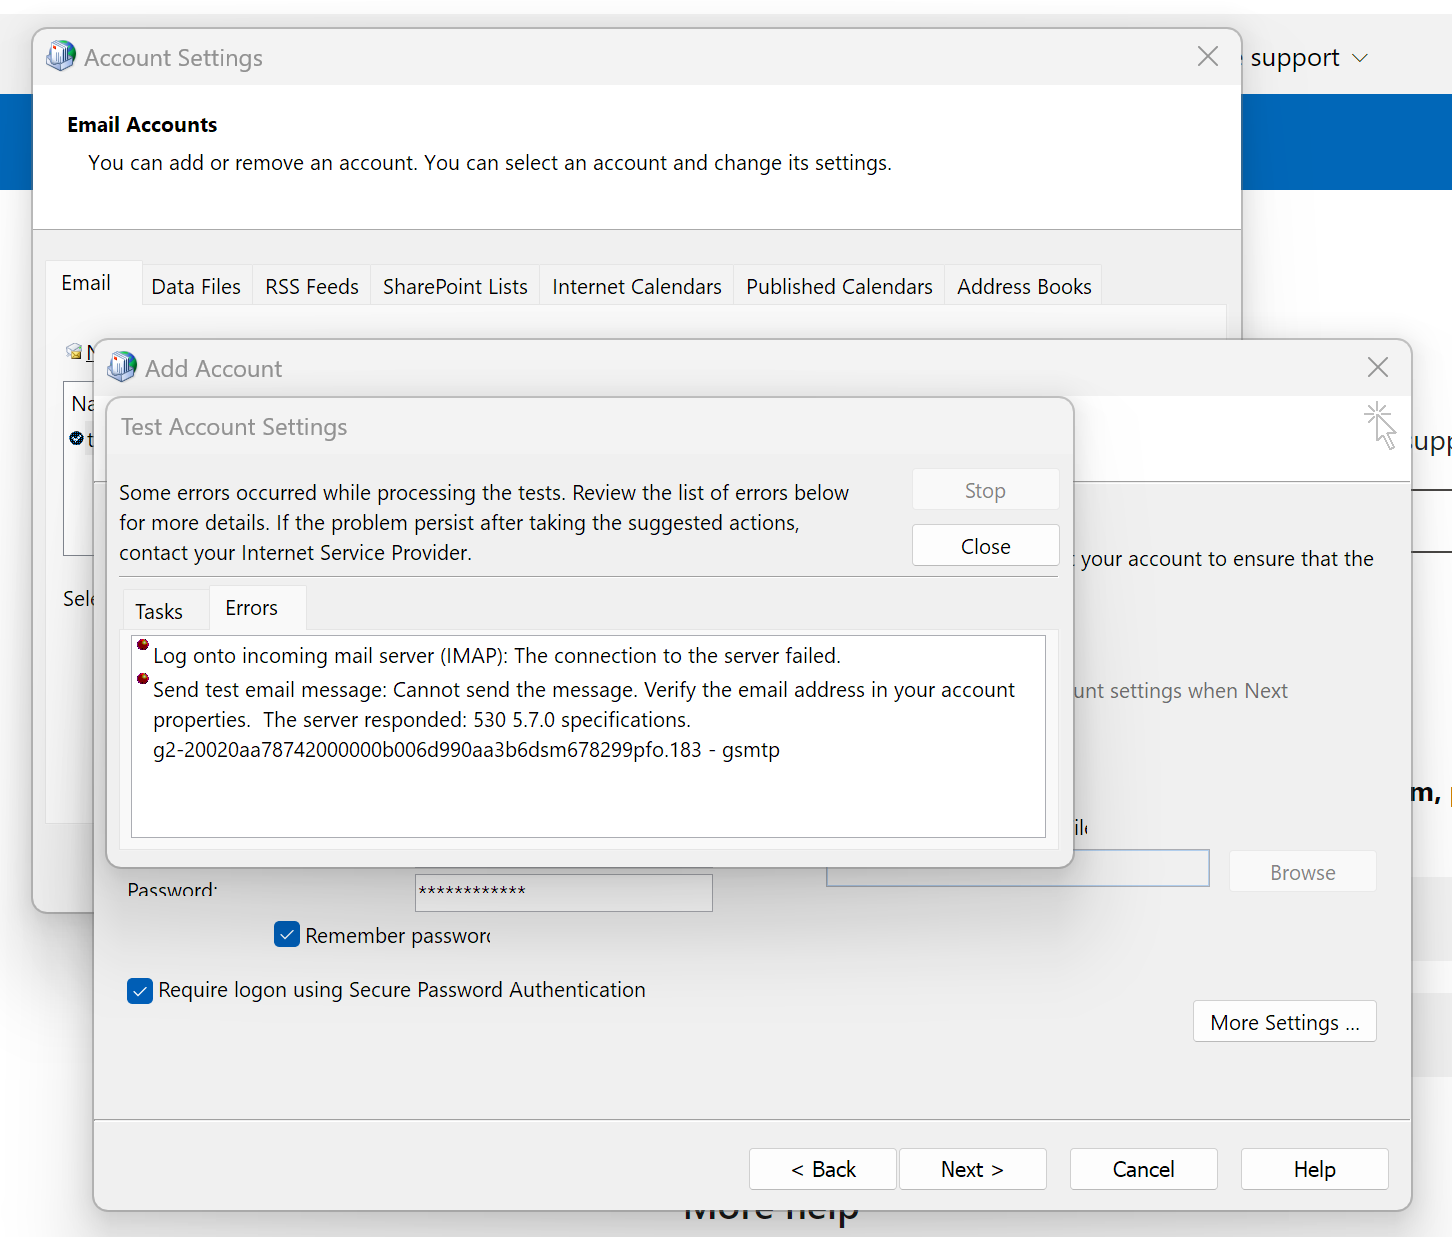Select the 'Send test email message' error line

pos(584,705)
